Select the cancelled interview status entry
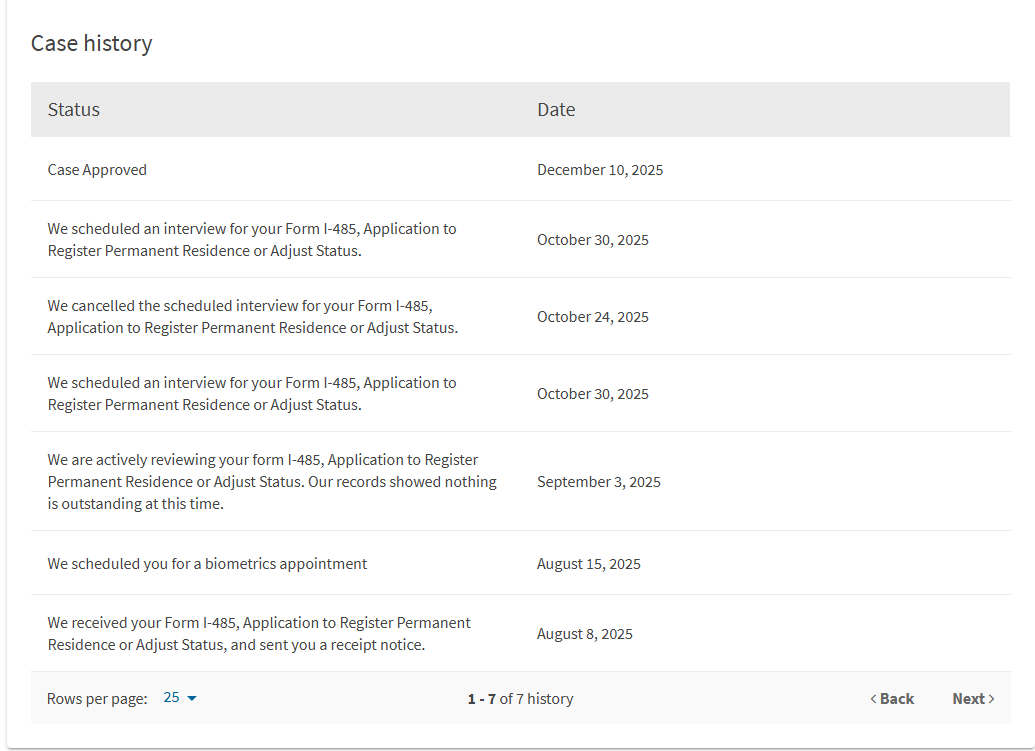 pos(252,317)
